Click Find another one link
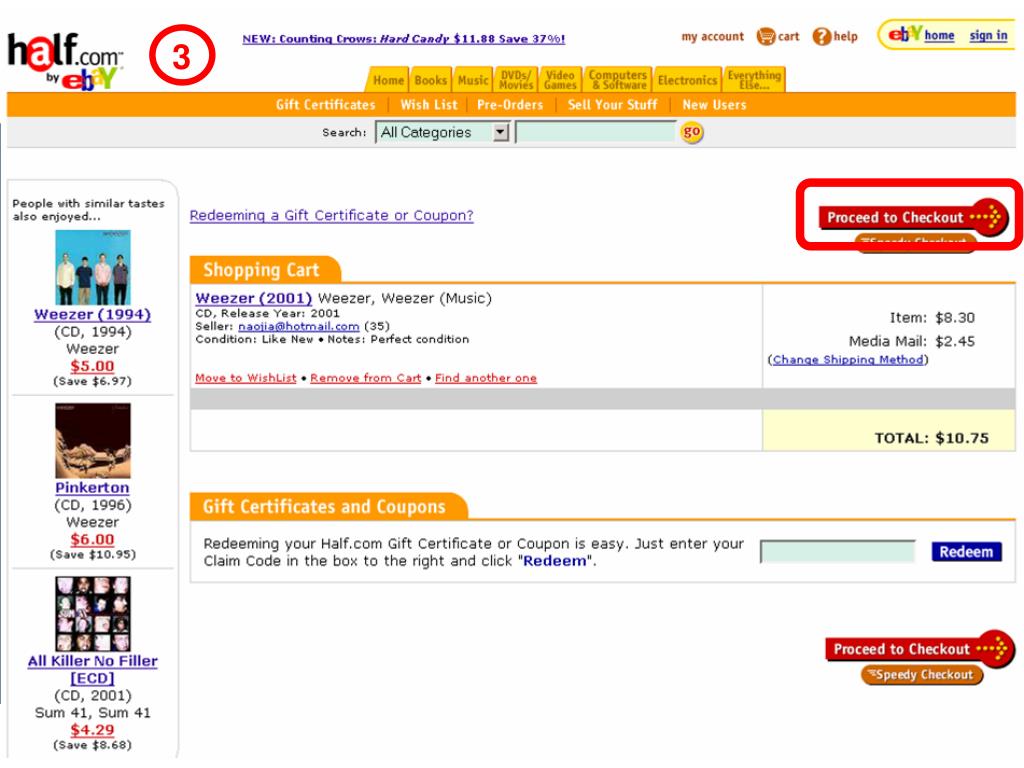 click(x=486, y=378)
